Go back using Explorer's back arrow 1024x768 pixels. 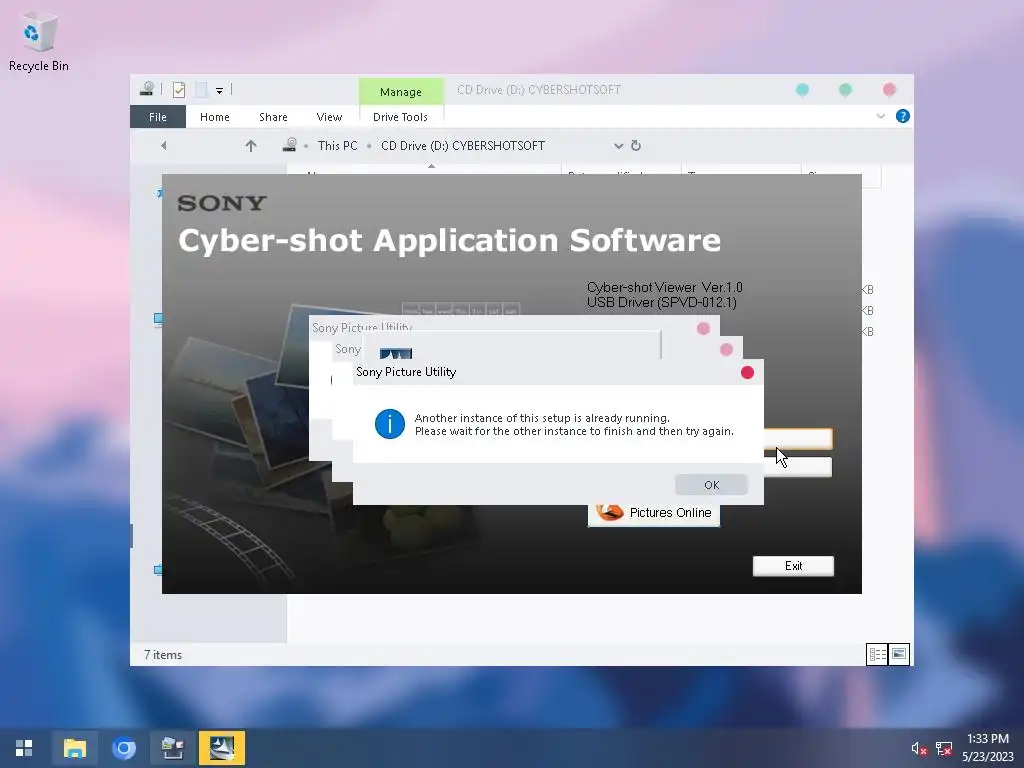point(164,146)
